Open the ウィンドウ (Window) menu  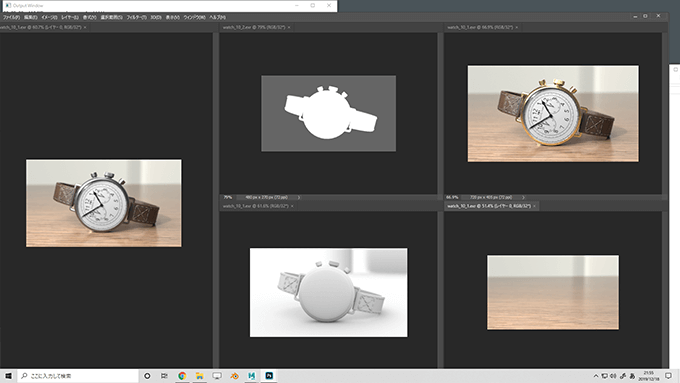194,17
